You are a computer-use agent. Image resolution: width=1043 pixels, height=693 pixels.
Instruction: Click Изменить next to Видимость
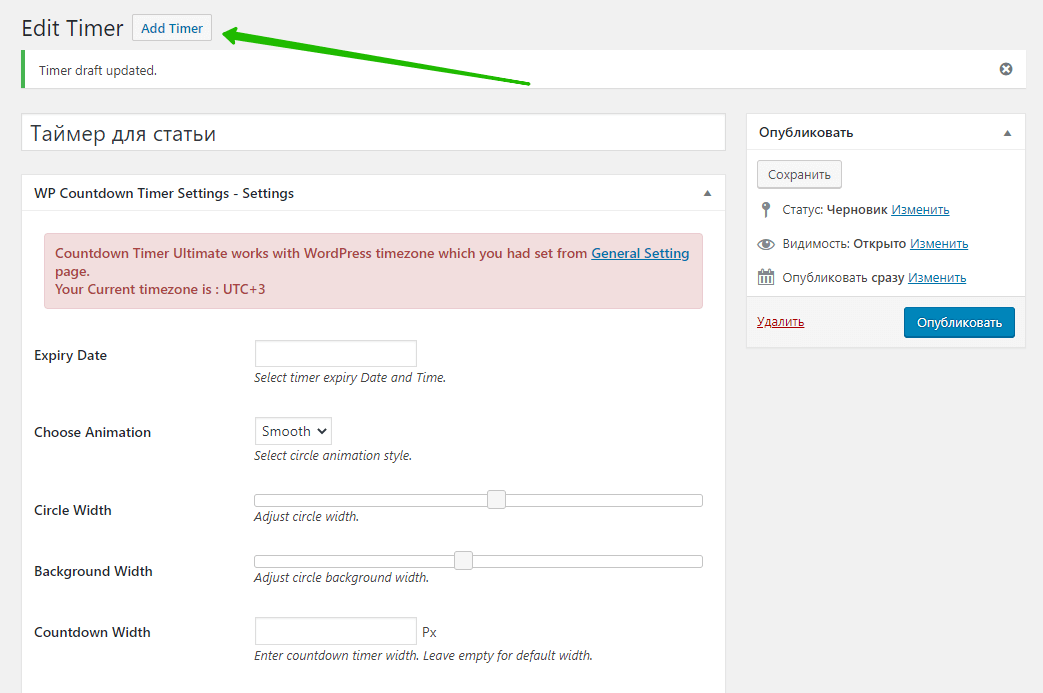click(x=939, y=243)
